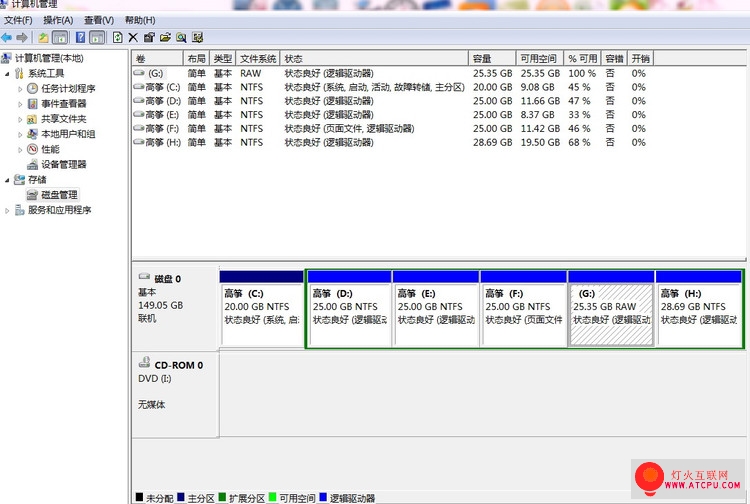The image size is (750, 504).
Task: Expand the 性能 tree node arrow
Action: [20, 150]
